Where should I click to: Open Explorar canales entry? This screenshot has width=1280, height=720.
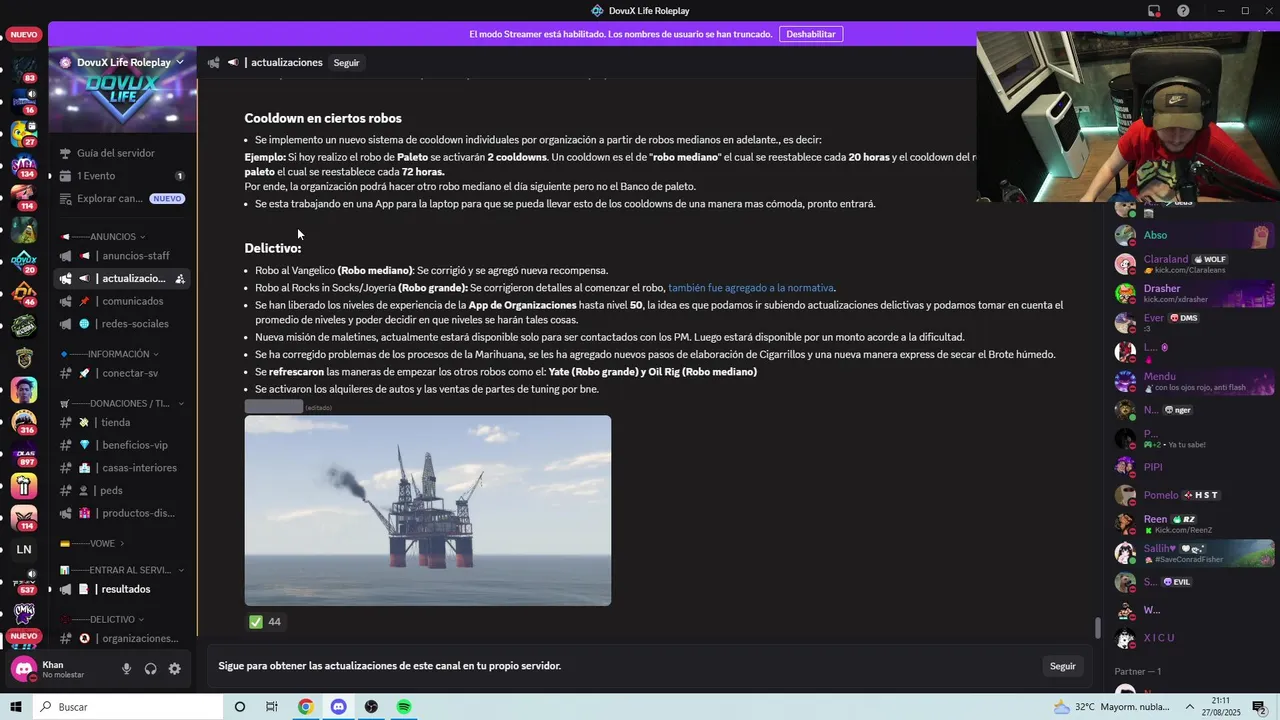(122, 198)
